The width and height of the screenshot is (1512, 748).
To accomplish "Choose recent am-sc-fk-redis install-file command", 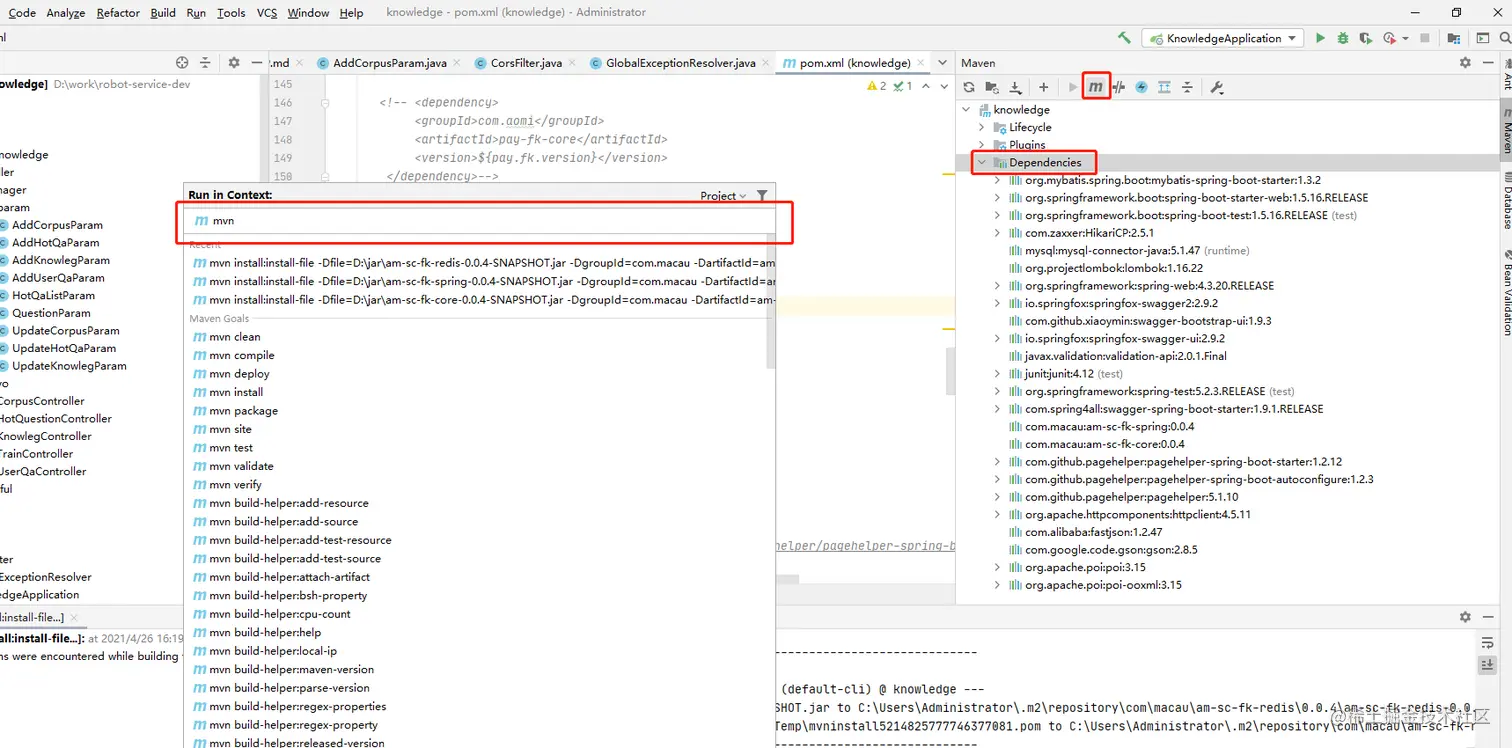I will tap(481, 263).
